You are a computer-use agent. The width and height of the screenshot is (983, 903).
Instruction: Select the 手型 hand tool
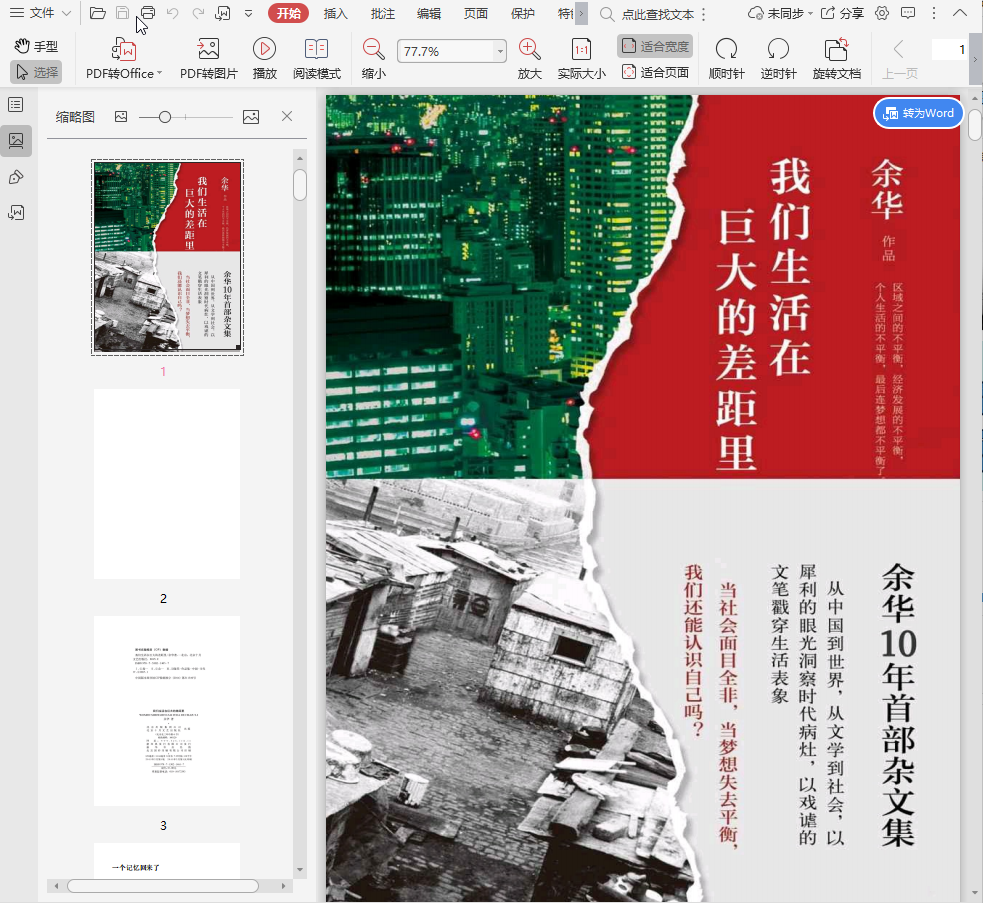(36, 46)
